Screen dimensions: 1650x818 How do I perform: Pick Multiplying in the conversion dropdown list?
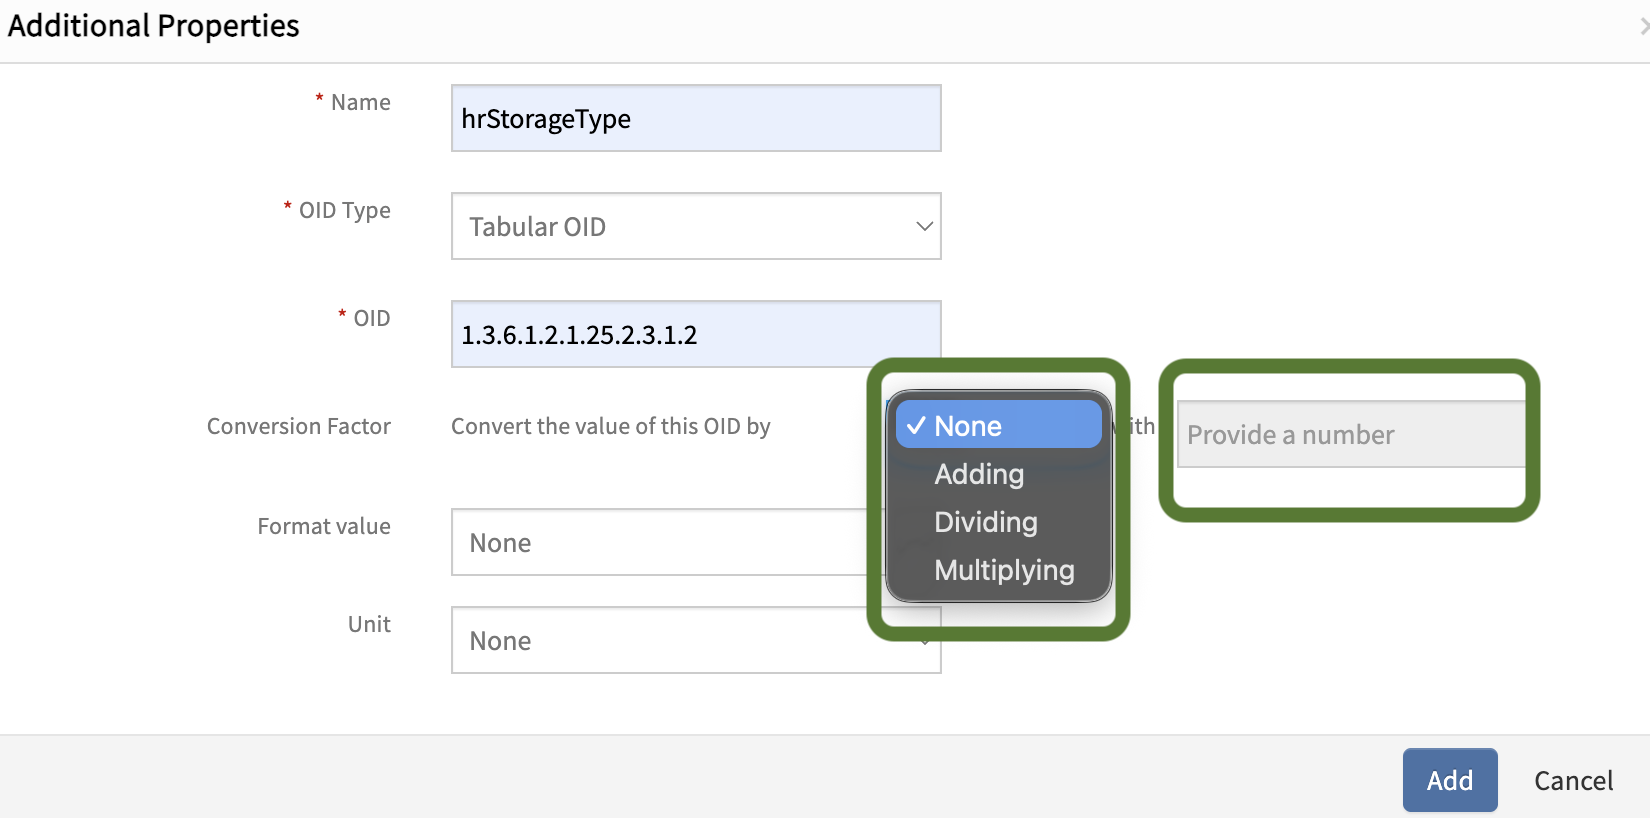(x=1003, y=570)
